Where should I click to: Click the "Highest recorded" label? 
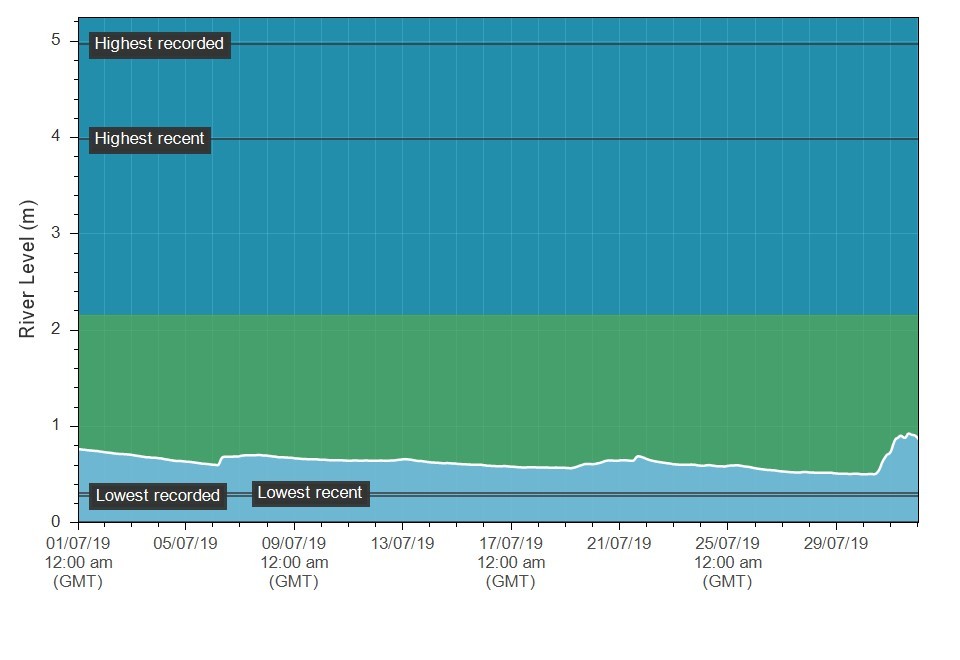159,44
